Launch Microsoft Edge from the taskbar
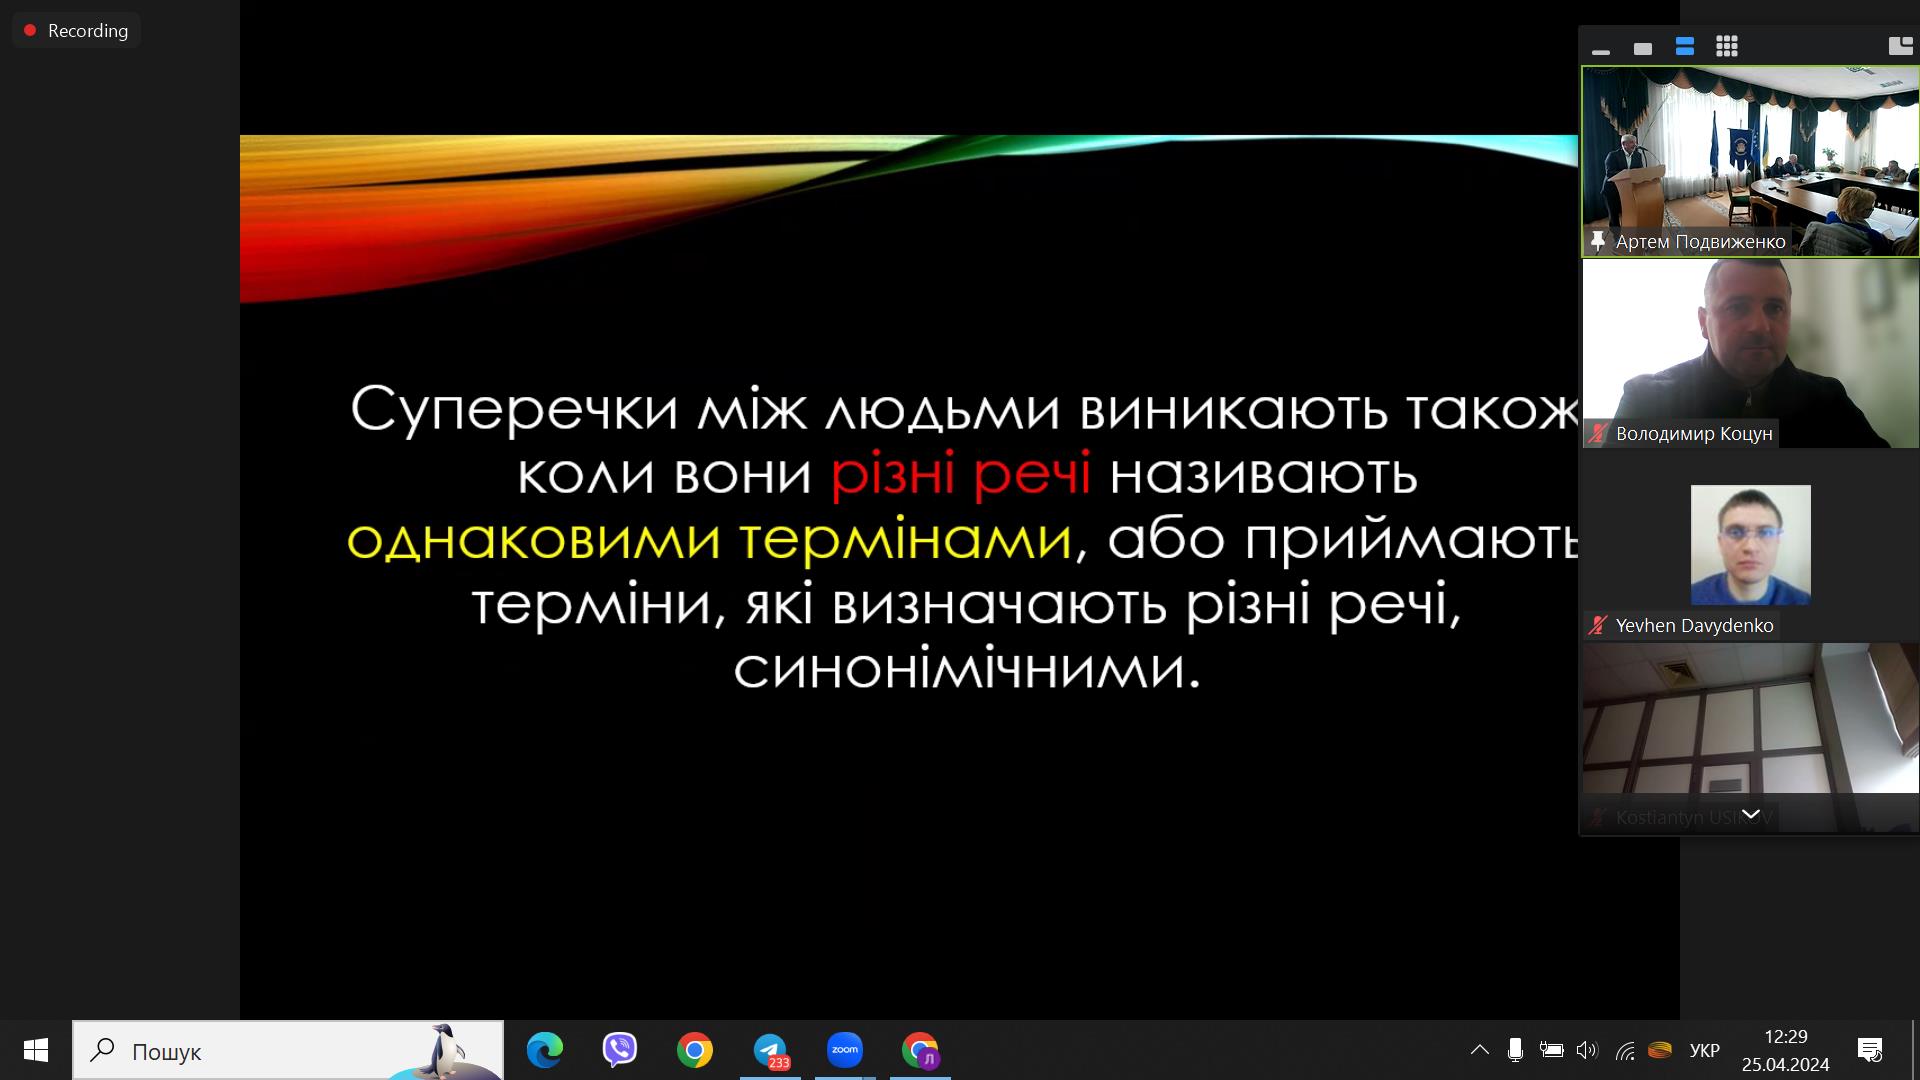1920x1080 pixels. pyautogui.click(x=545, y=1050)
